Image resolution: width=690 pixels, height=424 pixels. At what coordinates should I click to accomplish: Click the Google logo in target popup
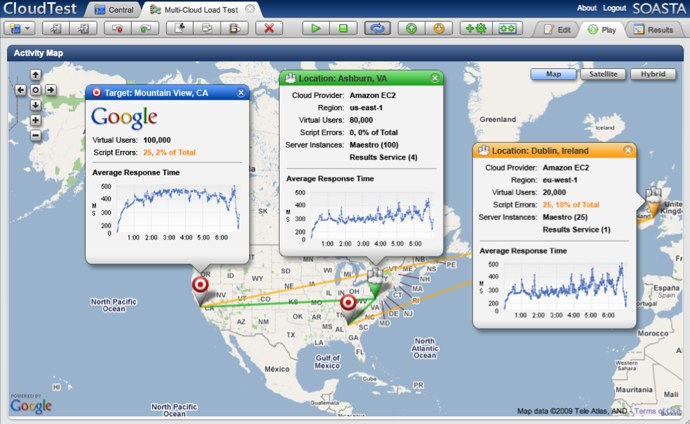(124, 118)
